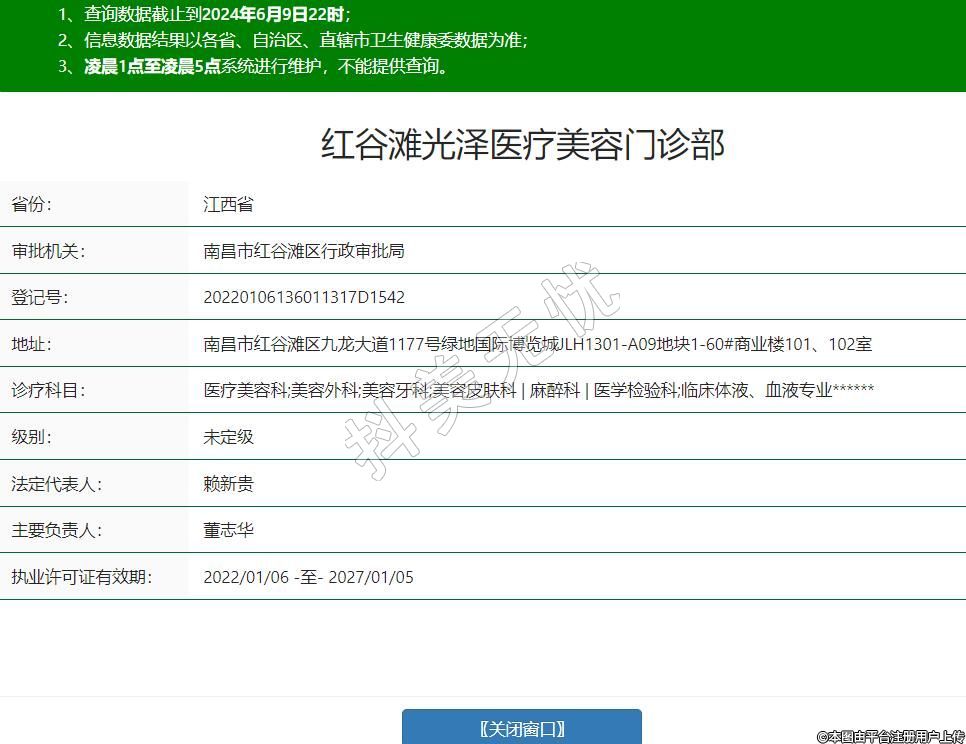Click the 执业许可证有效期 field label

pyautogui.click(x=81, y=577)
